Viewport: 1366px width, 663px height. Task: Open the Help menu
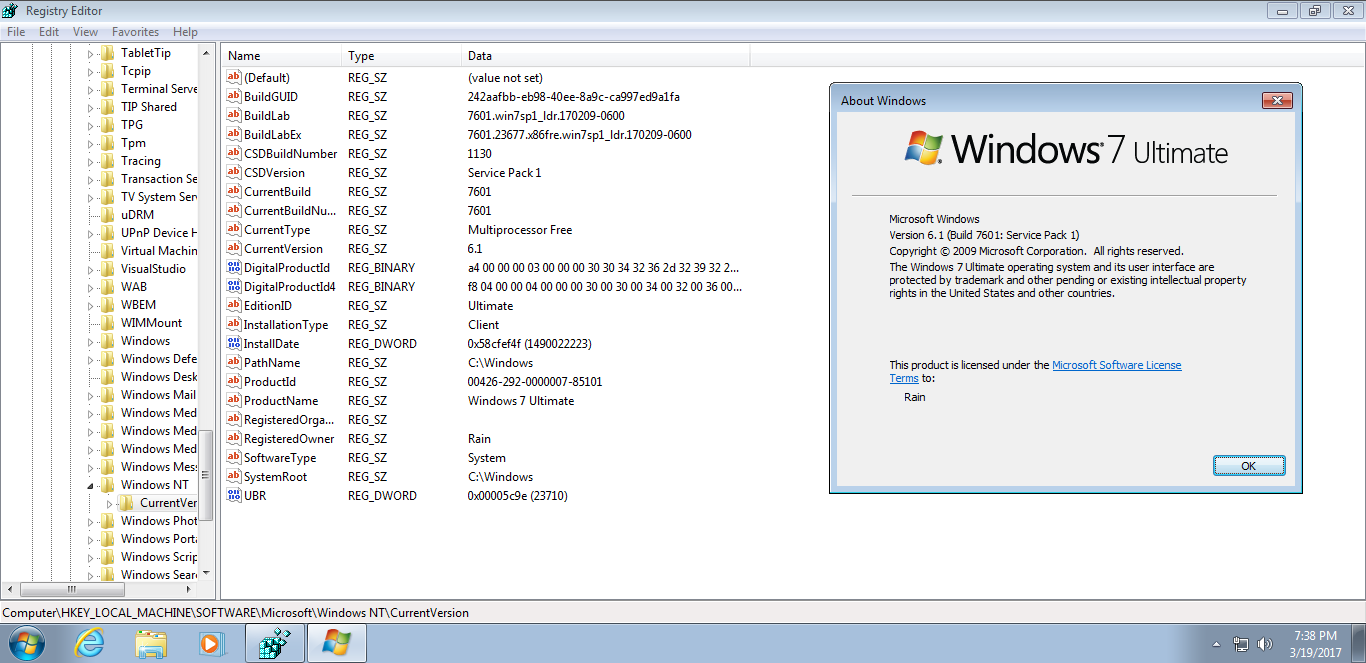[185, 32]
